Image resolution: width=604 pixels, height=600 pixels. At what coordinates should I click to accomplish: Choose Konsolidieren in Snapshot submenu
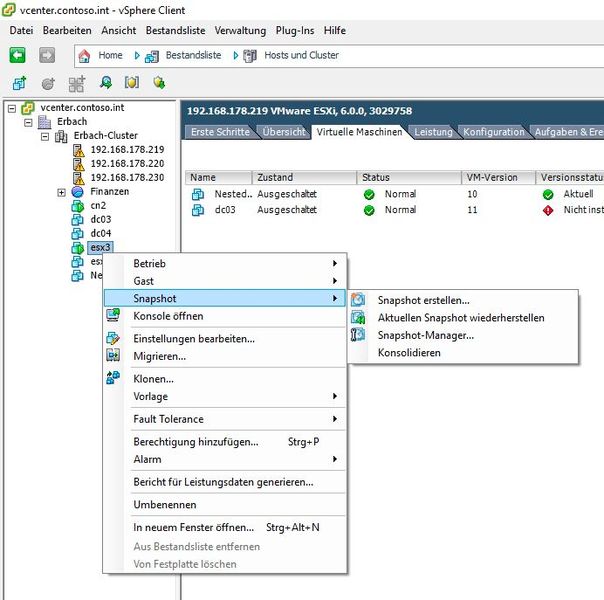[463, 352]
